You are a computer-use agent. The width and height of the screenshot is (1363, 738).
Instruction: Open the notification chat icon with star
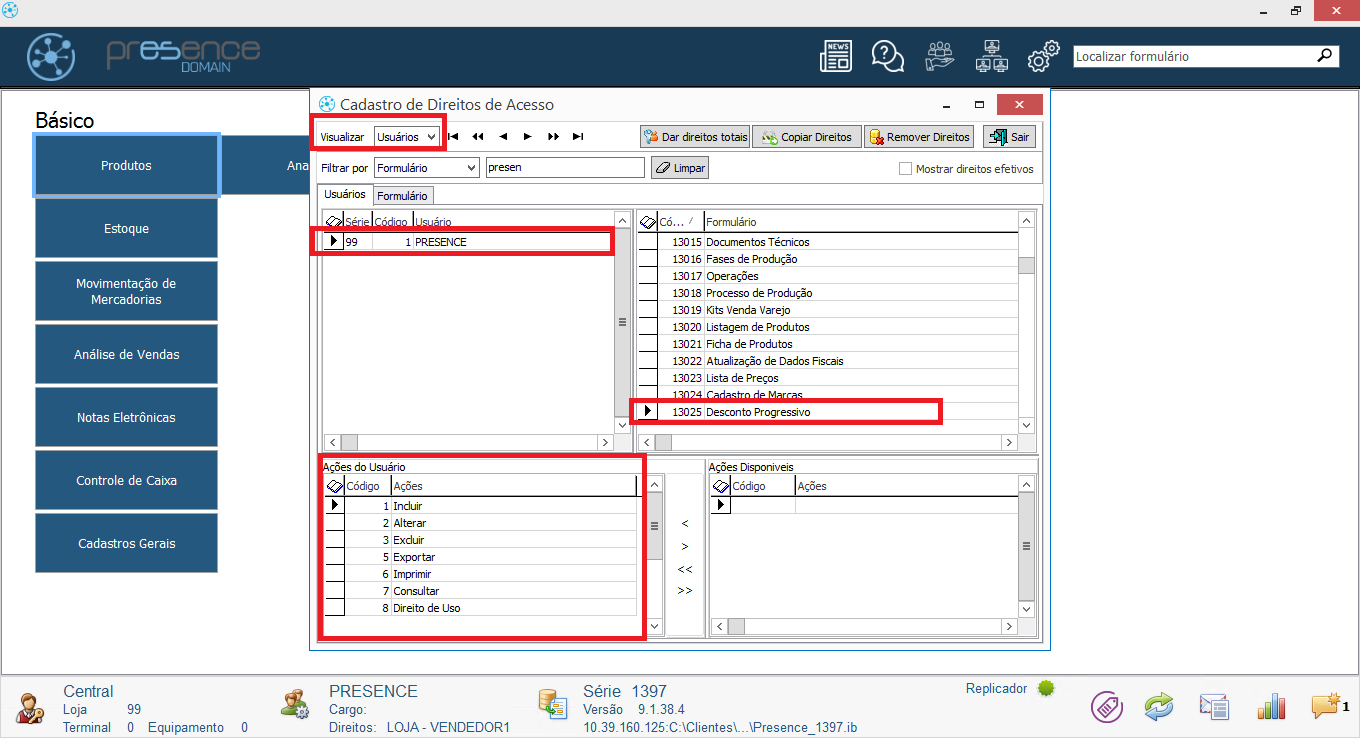pos(1327,706)
